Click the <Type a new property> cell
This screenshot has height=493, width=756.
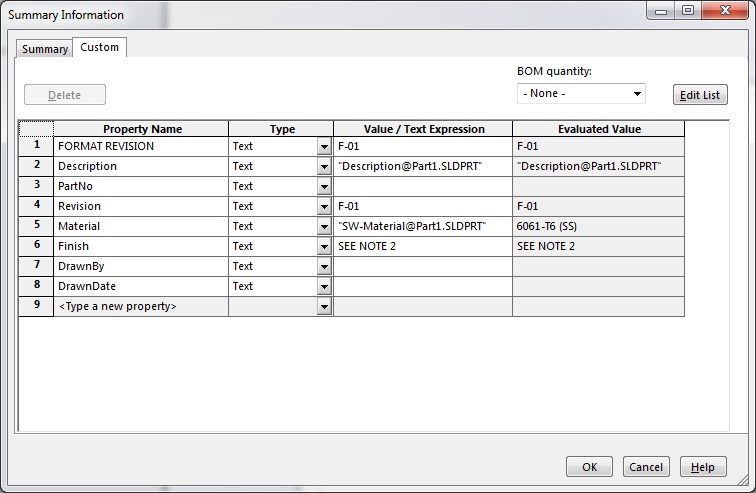click(141, 306)
